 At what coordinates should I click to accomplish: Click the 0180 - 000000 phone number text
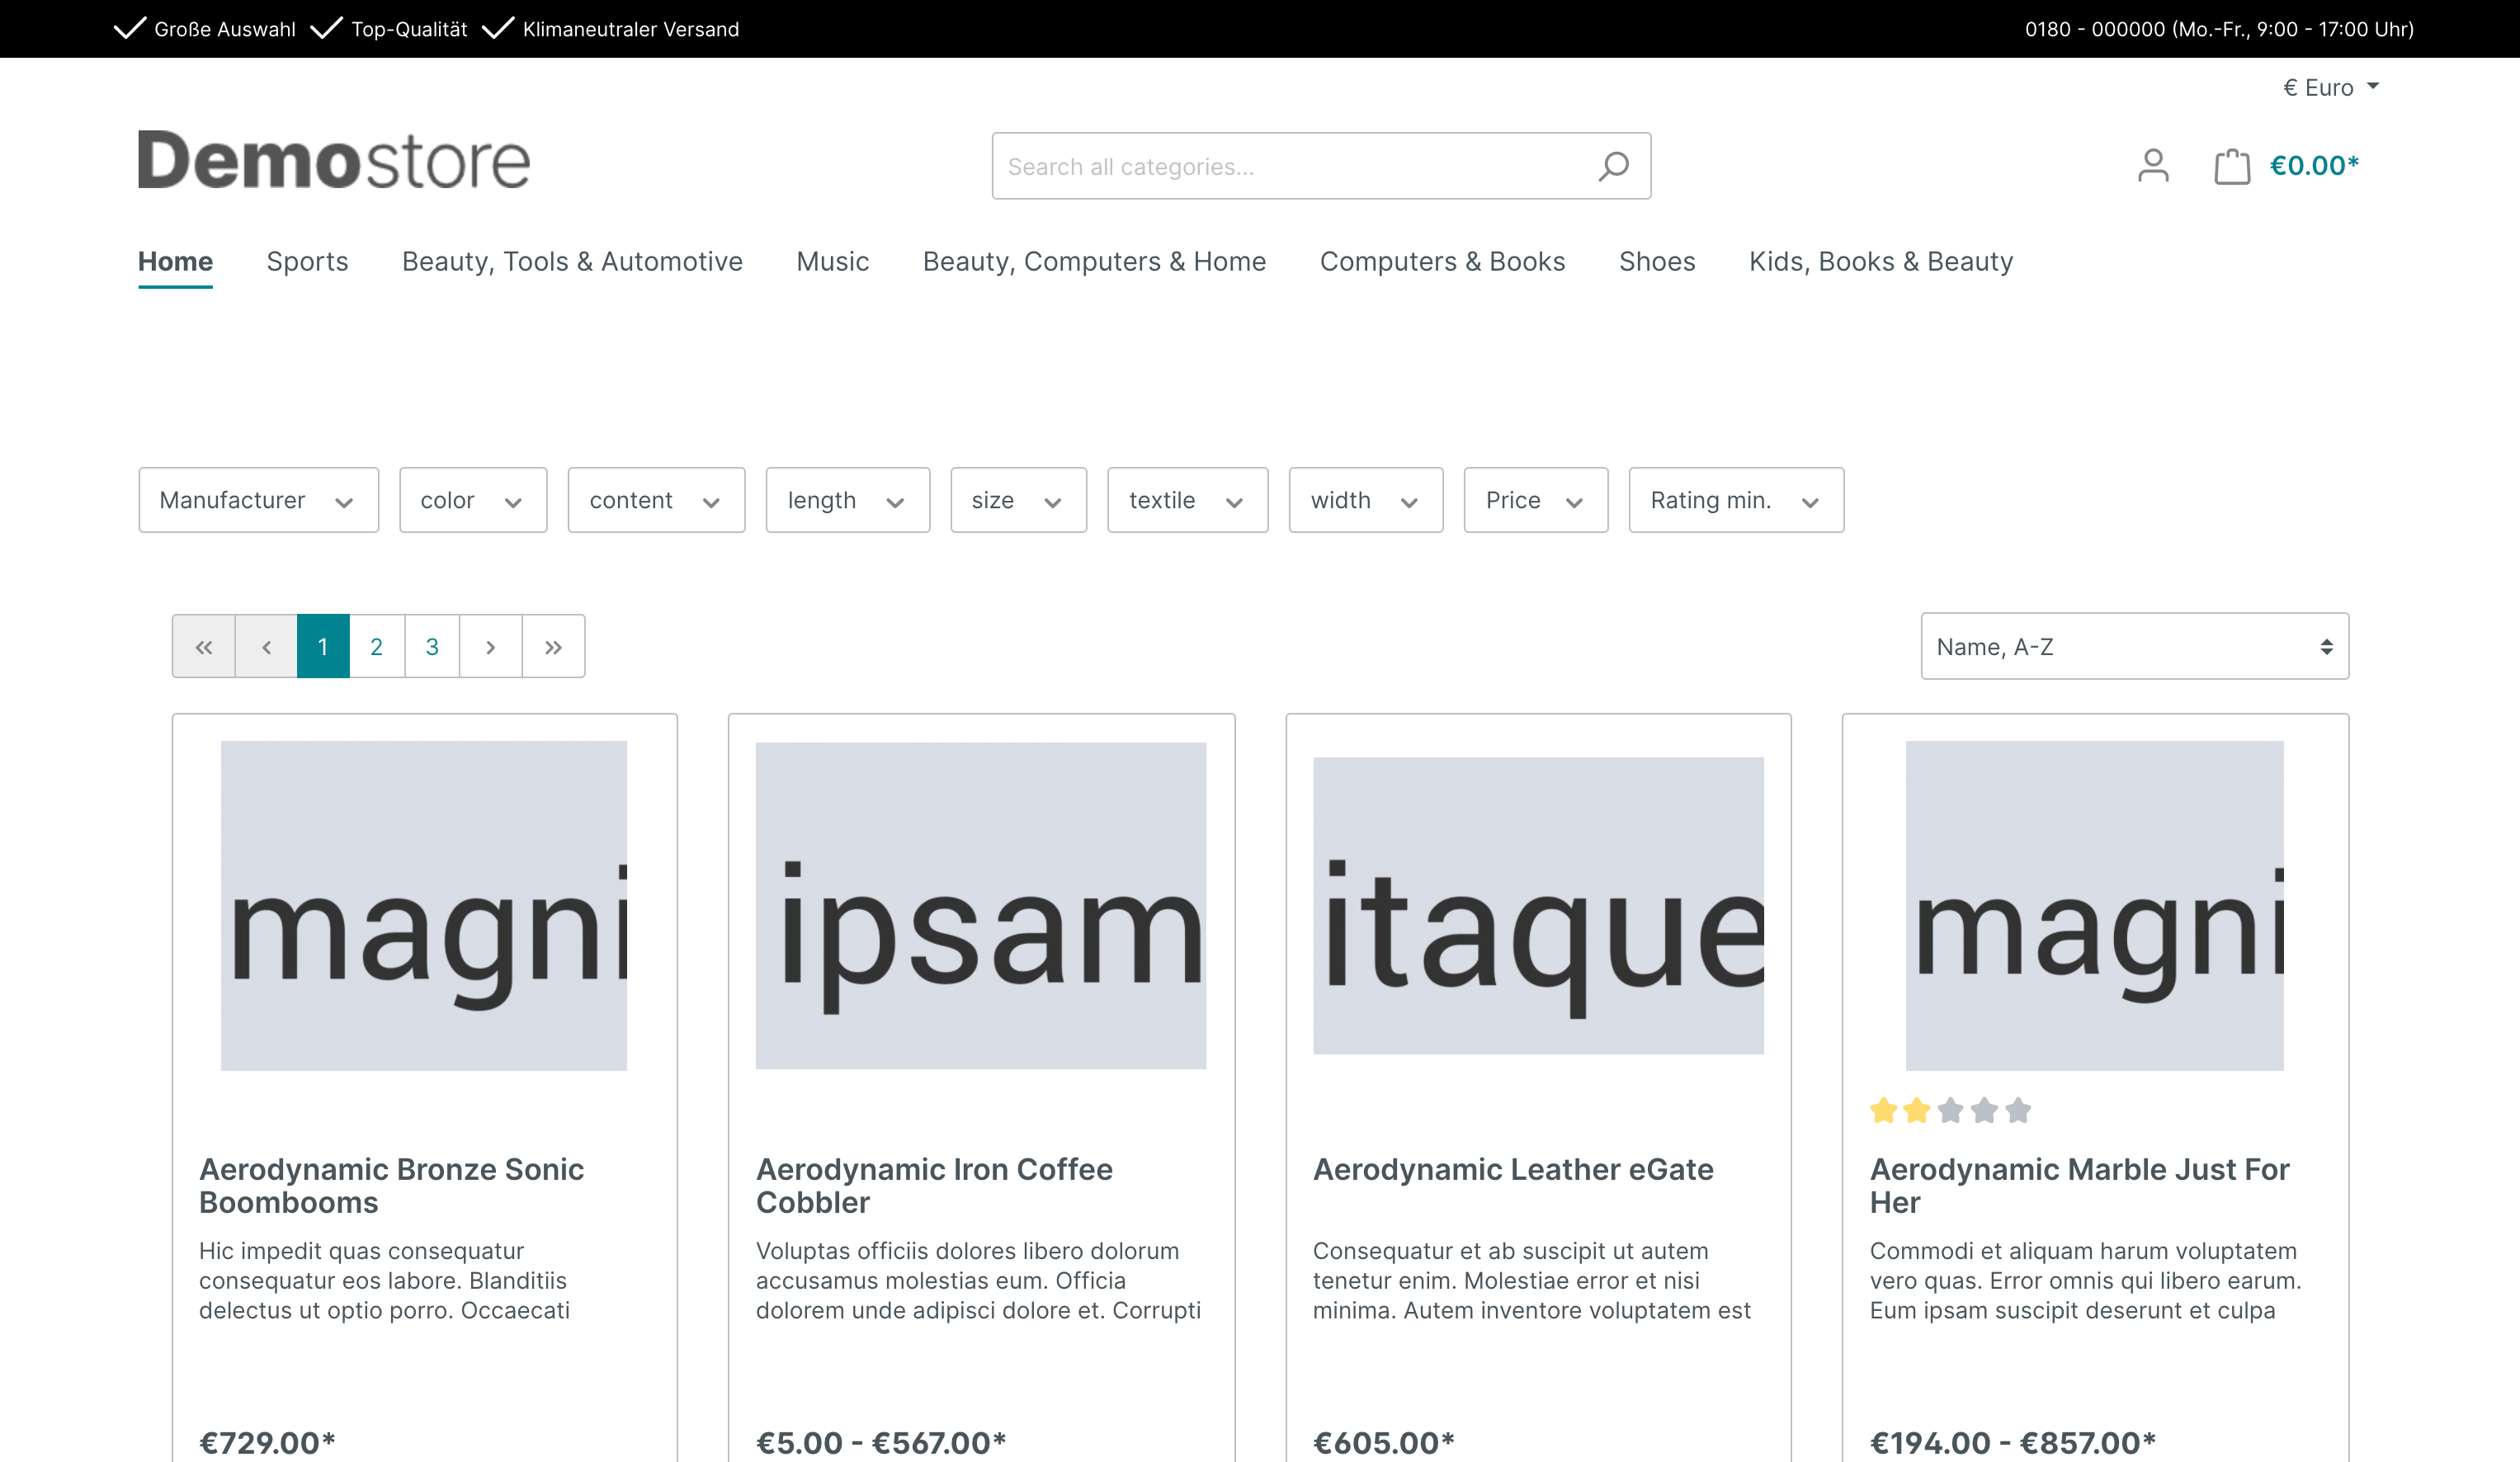(x=2219, y=29)
